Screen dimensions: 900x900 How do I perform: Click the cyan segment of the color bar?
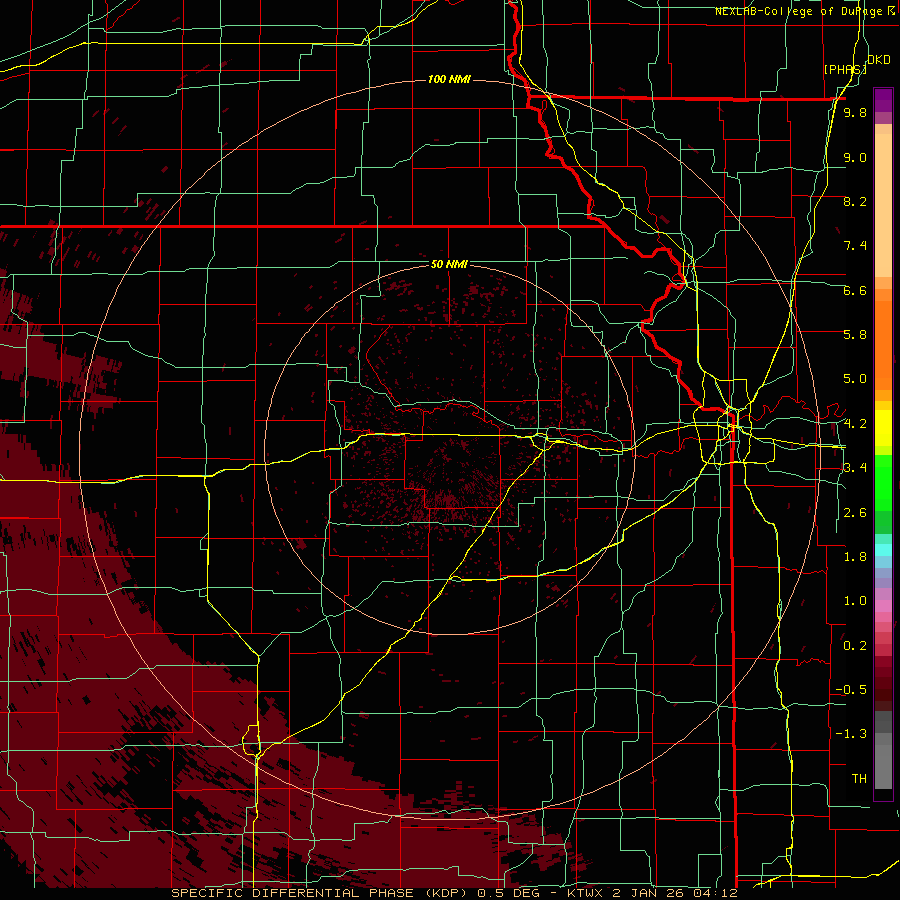click(883, 550)
